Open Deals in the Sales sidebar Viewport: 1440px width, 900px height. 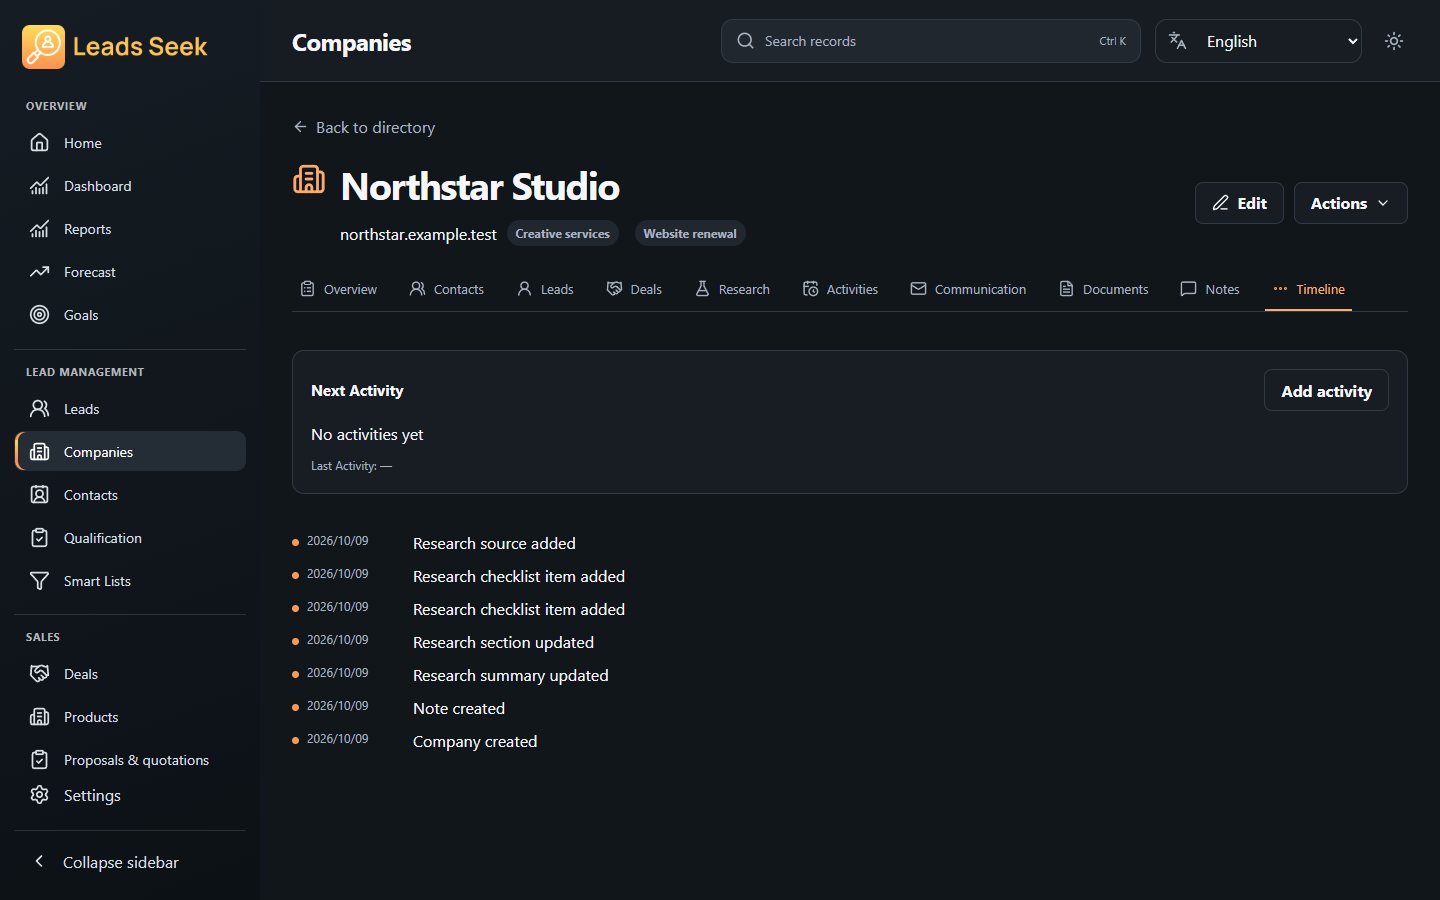pos(130,674)
